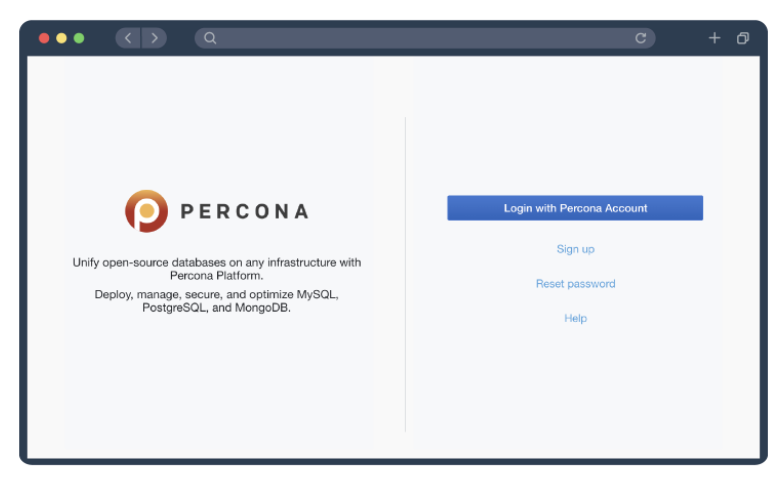
Task: Open a new tab with the plus icon
Action: [x=714, y=38]
